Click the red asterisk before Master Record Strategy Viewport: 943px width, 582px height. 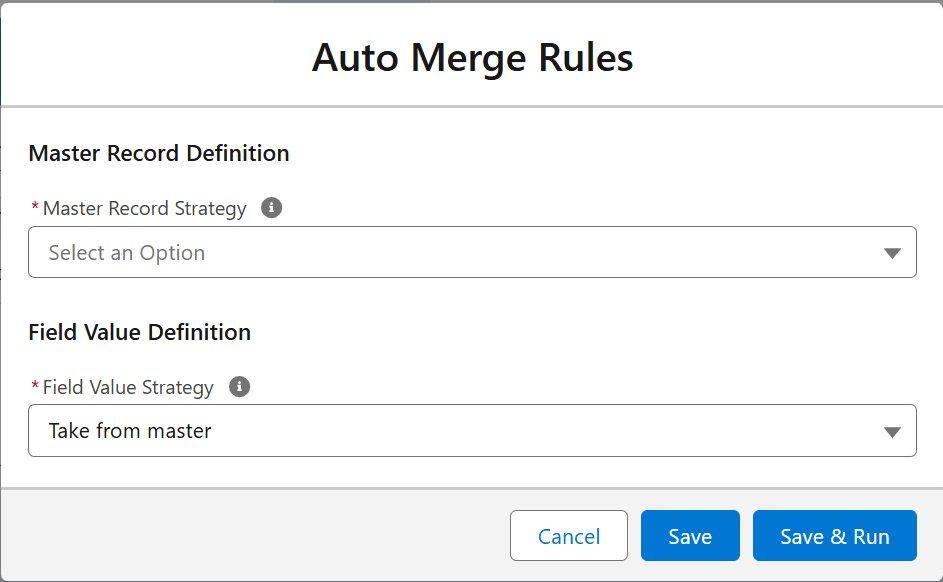pyautogui.click(x=35, y=206)
